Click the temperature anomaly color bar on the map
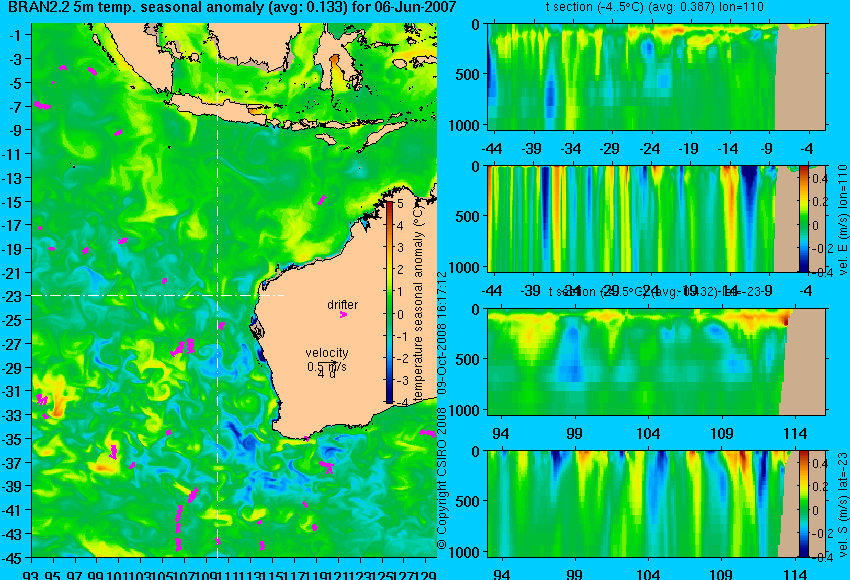The width and height of the screenshot is (850, 580). [389, 302]
